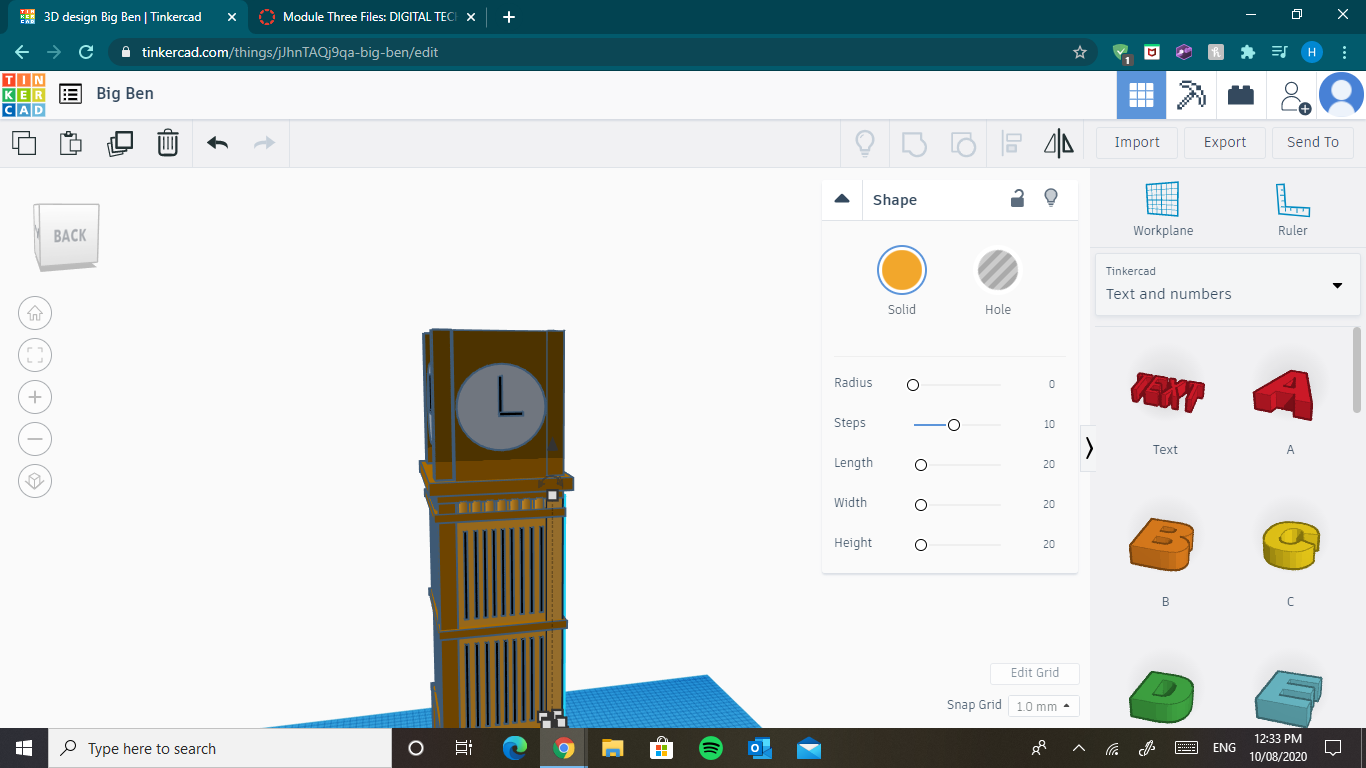Viewport: 1366px width, 768px height.
Task: Undo the last action
Action: click(x=218, y=143)
